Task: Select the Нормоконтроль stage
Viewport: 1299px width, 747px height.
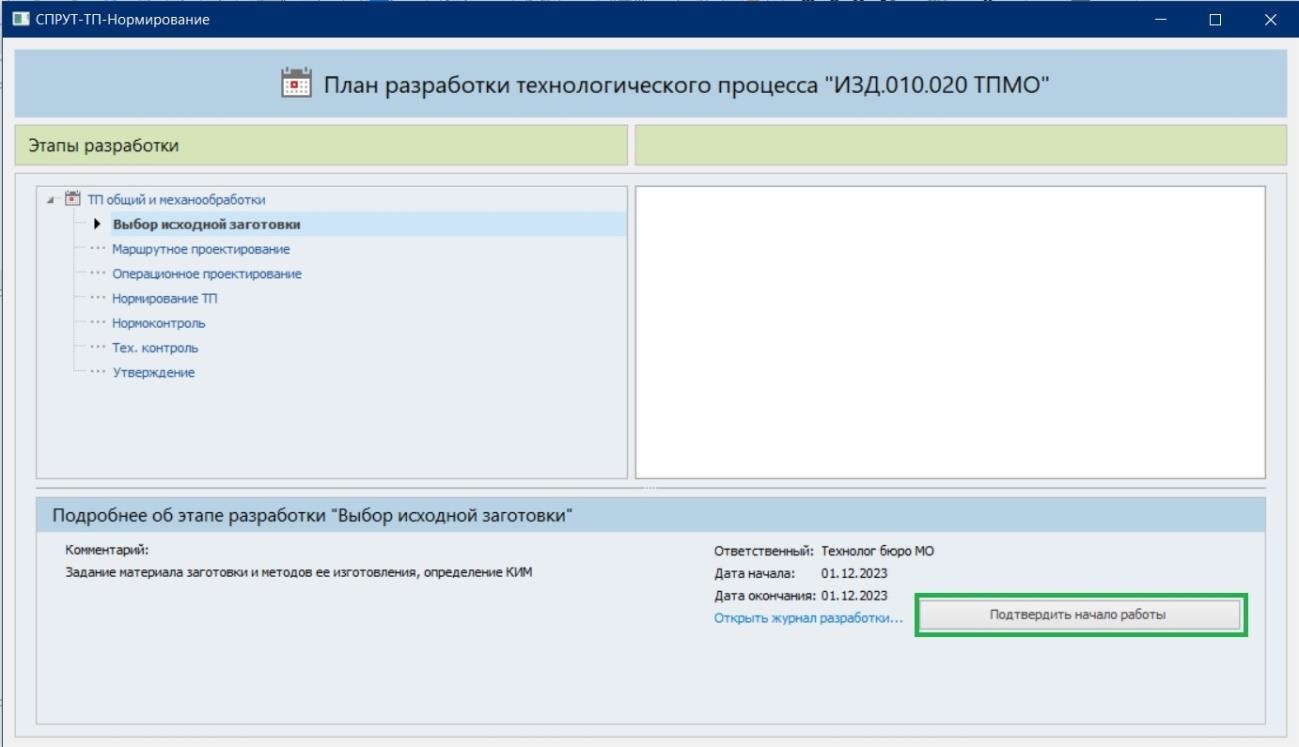Action: [158, 323]
